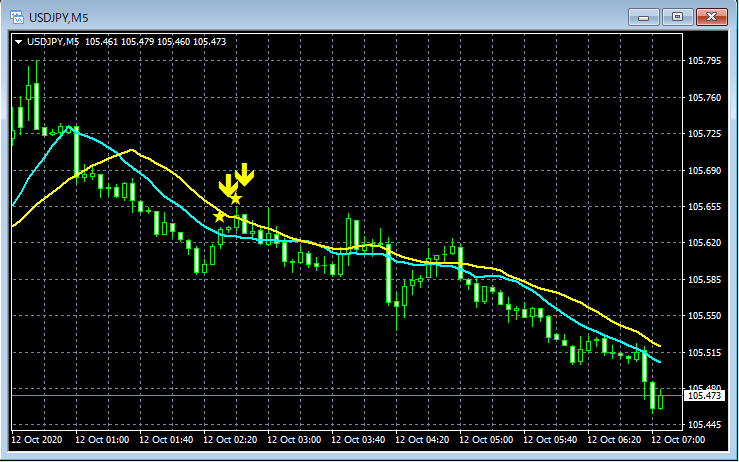Click the price scale value 105.585
The width and height of the screenshot is (739, 462).
click(x=705, y=280)
